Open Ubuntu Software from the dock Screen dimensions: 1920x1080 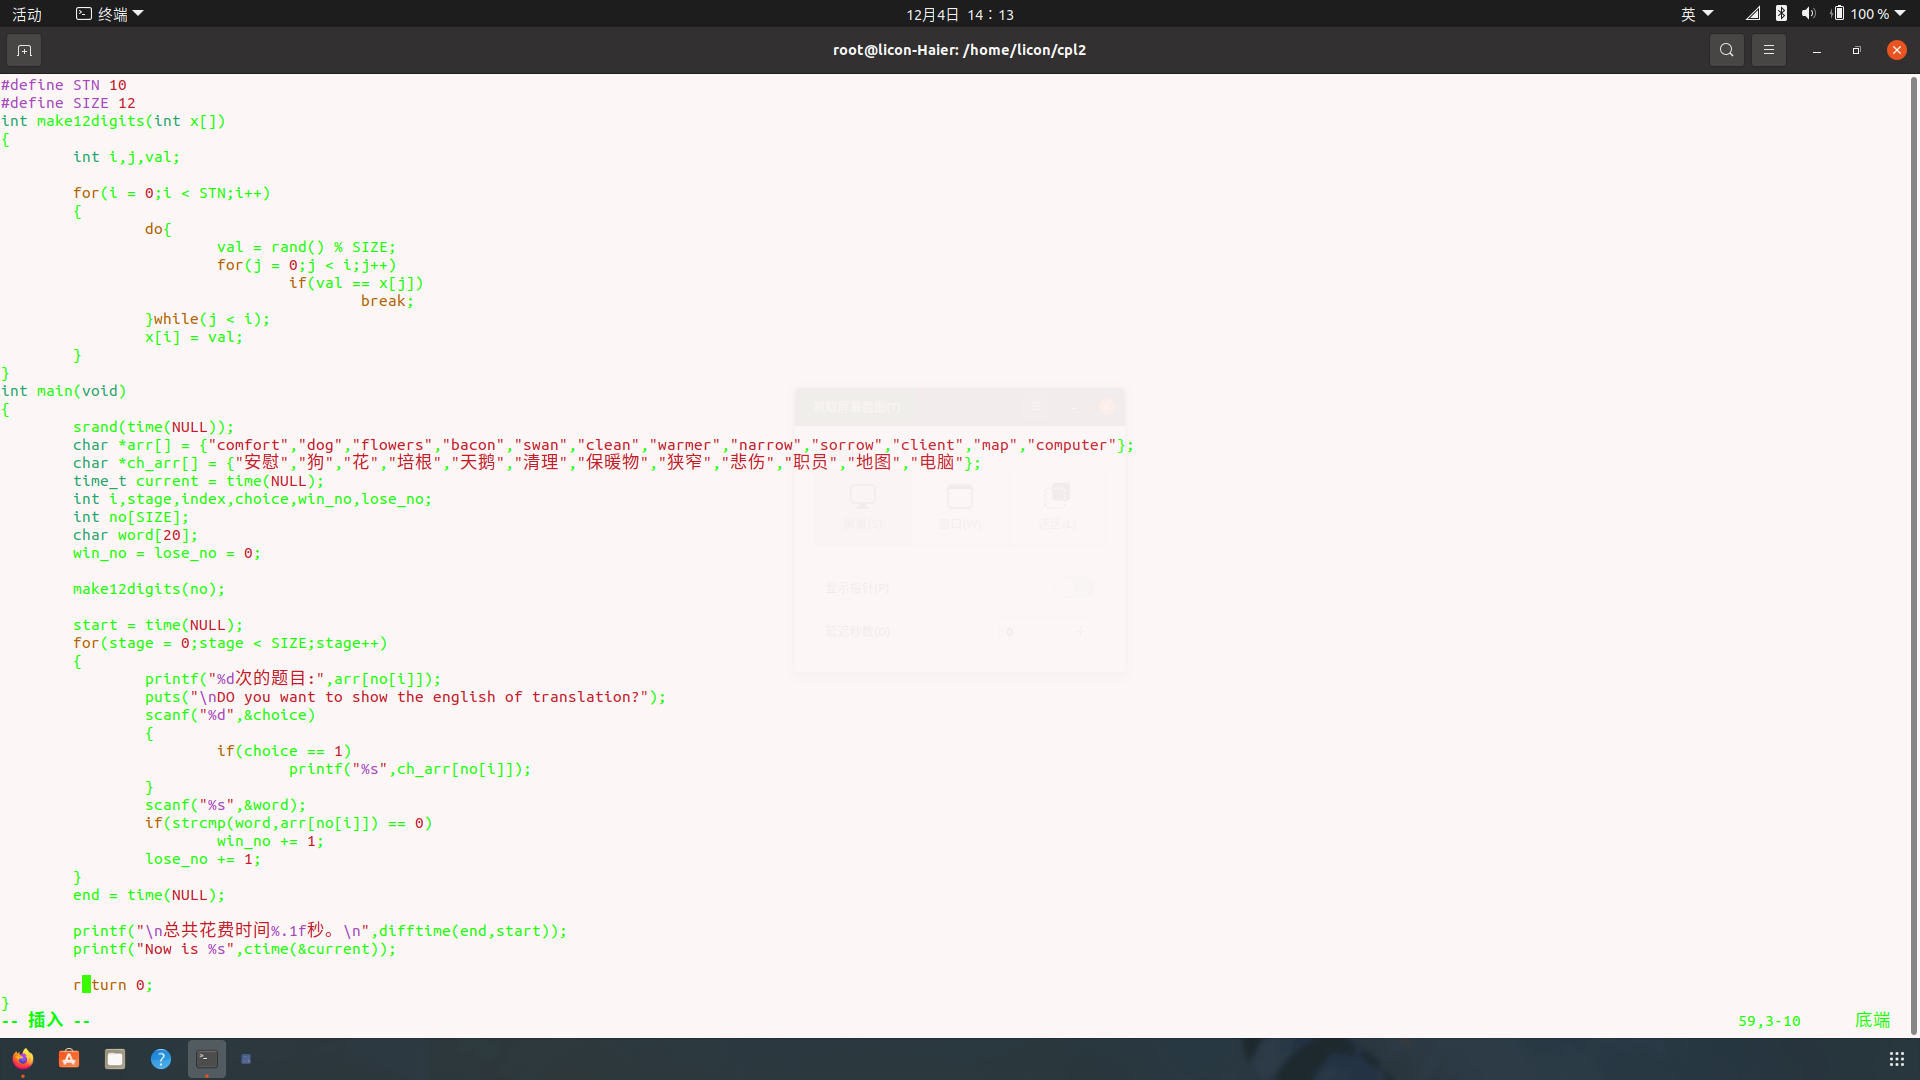coord(69,1058)
